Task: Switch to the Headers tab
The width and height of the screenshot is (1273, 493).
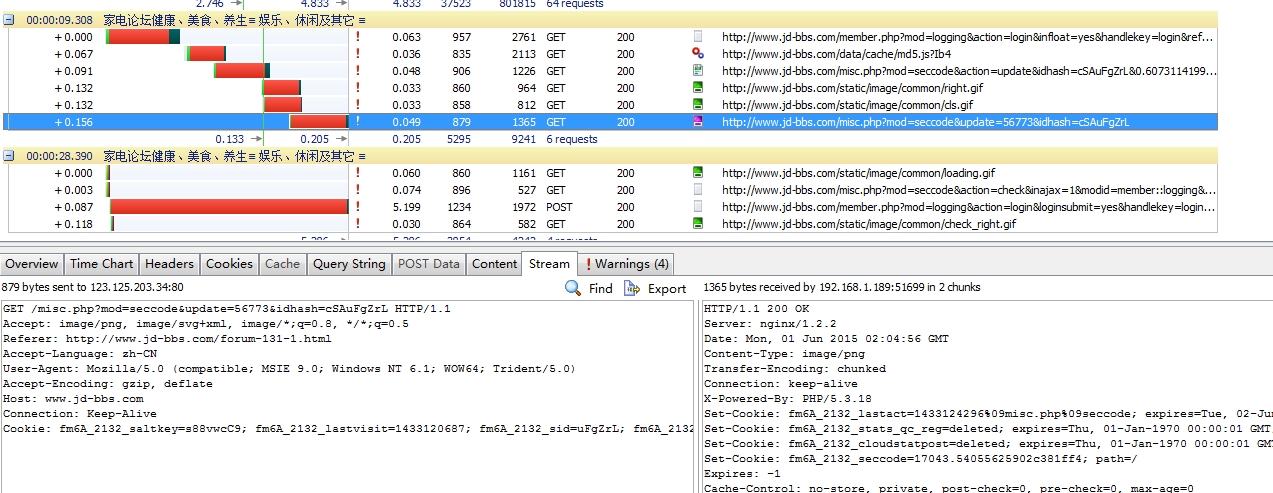Action: coord(169,264)
